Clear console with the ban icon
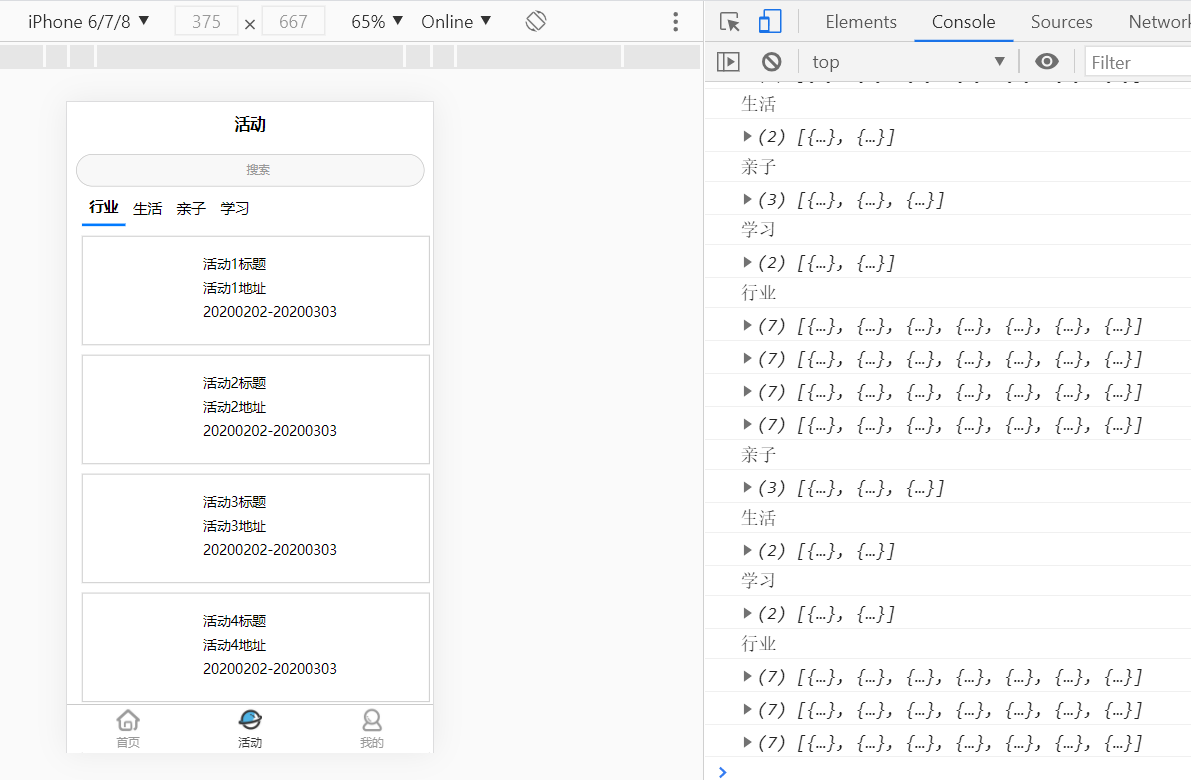Viewport: 1191px width, 780px height. 771,62
